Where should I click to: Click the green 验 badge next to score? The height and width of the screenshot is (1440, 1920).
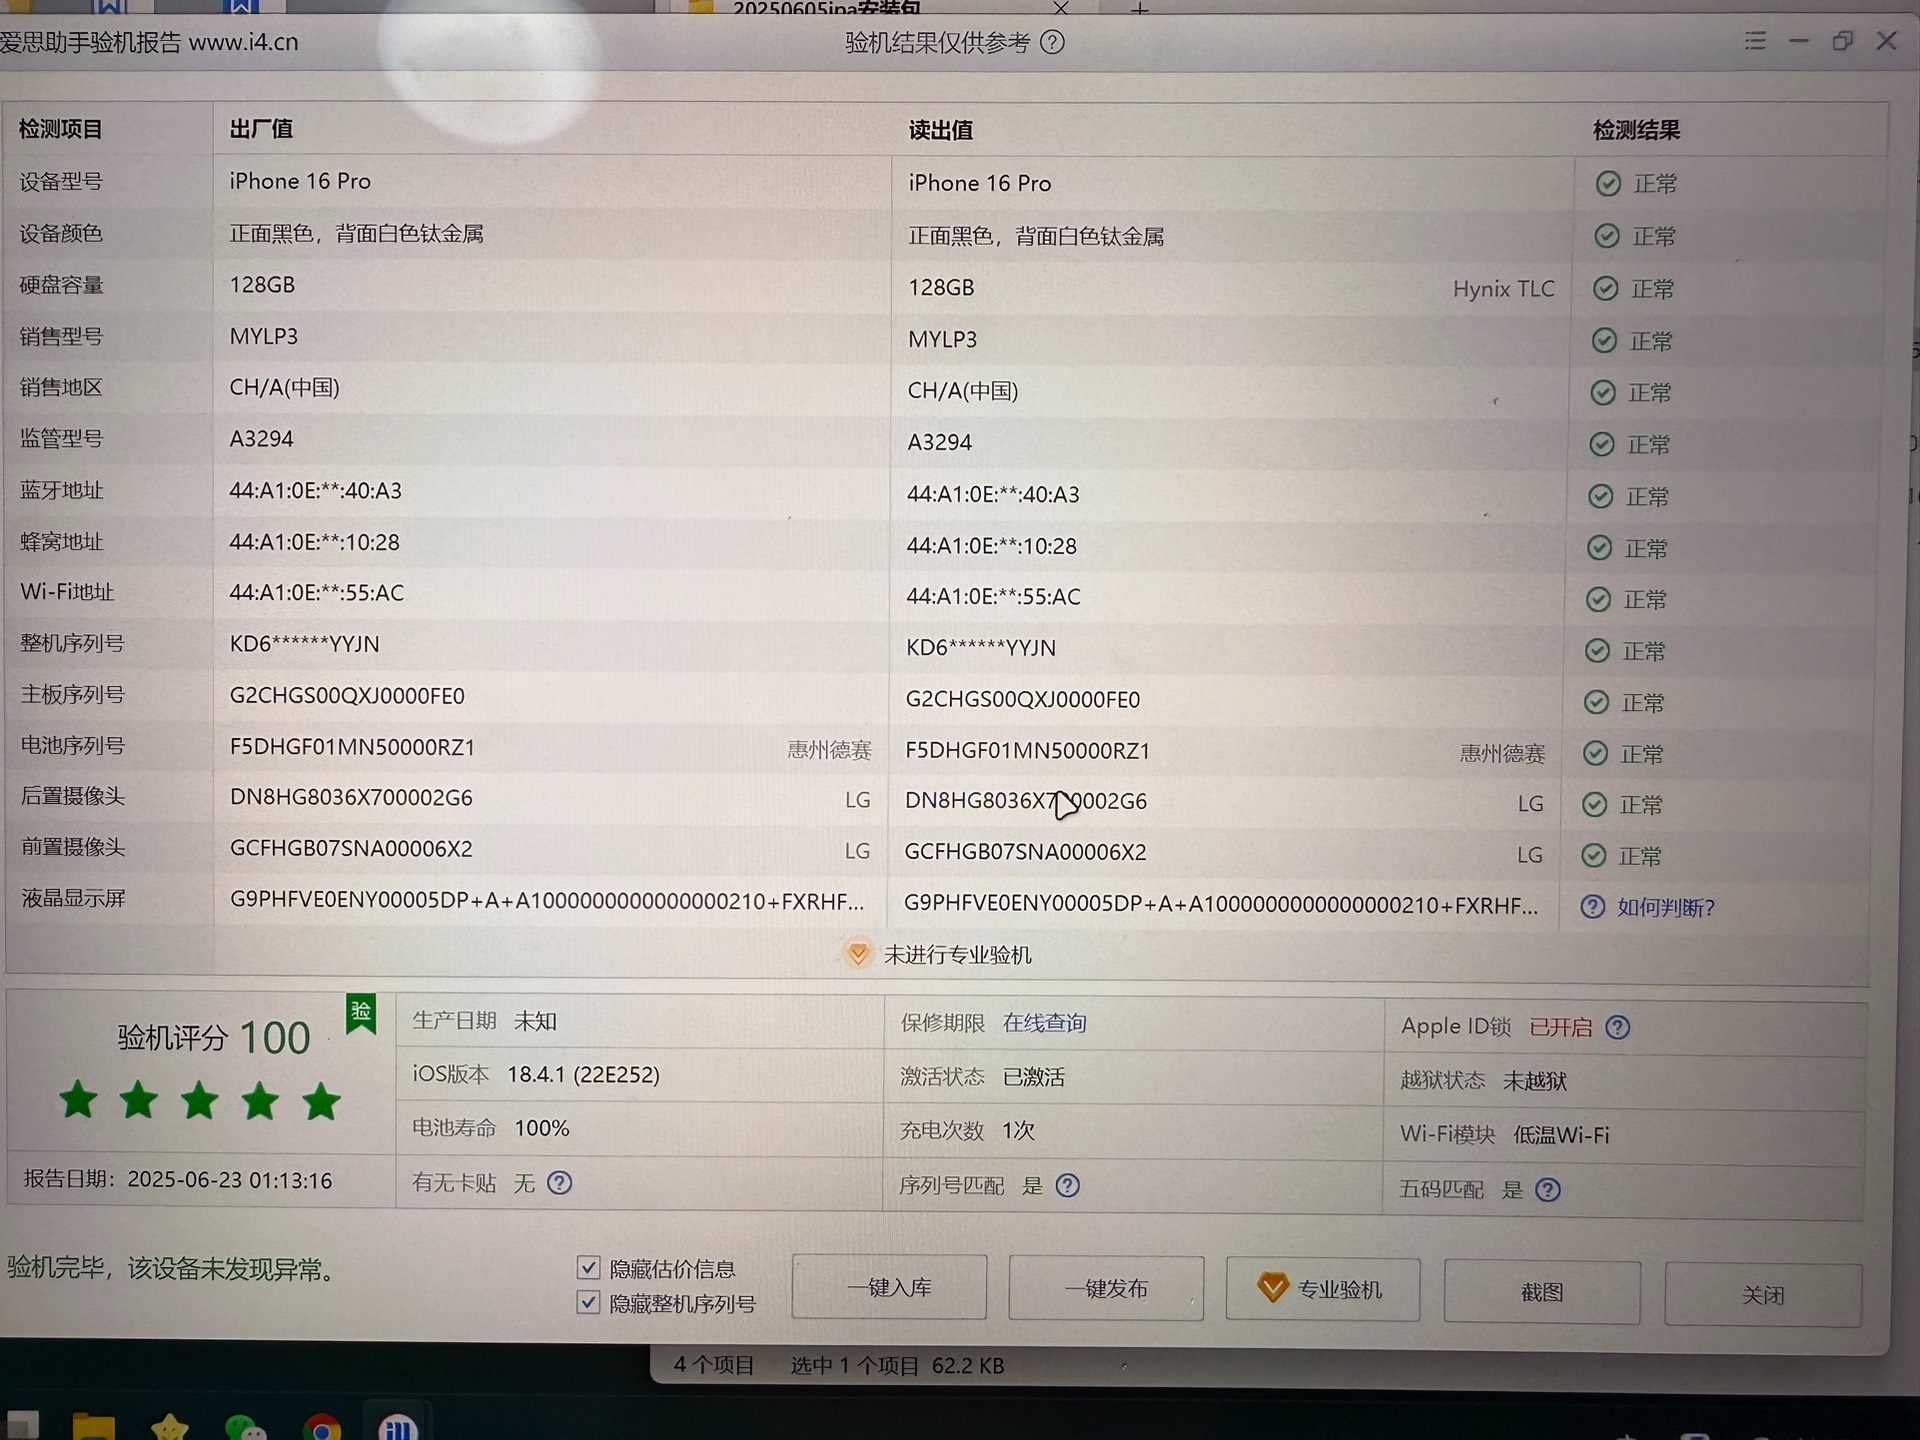(361, 1013)
